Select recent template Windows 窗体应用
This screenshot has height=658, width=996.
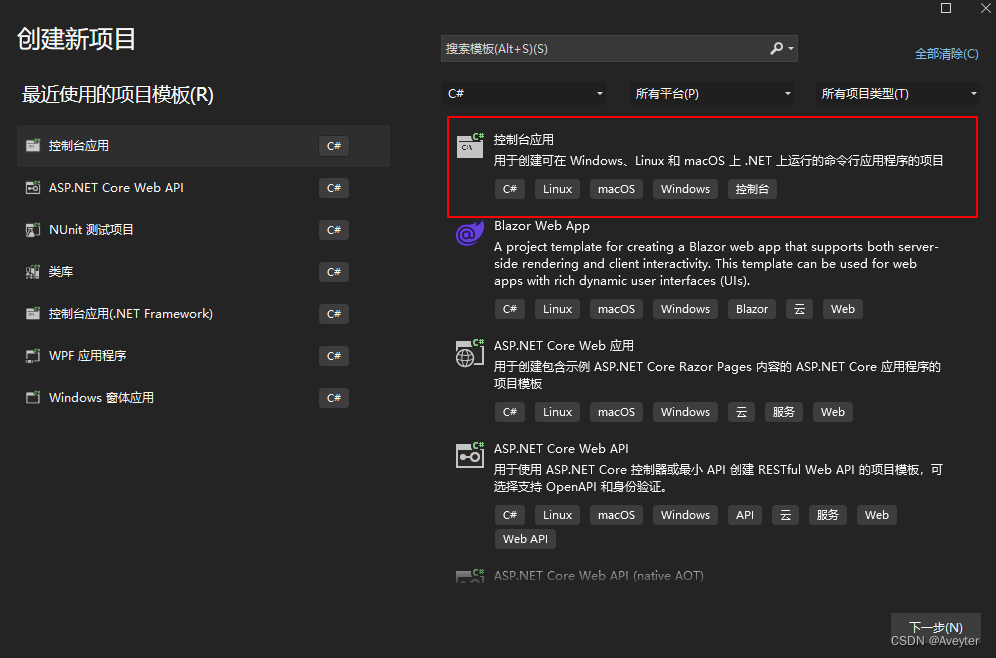click(203, 397)
